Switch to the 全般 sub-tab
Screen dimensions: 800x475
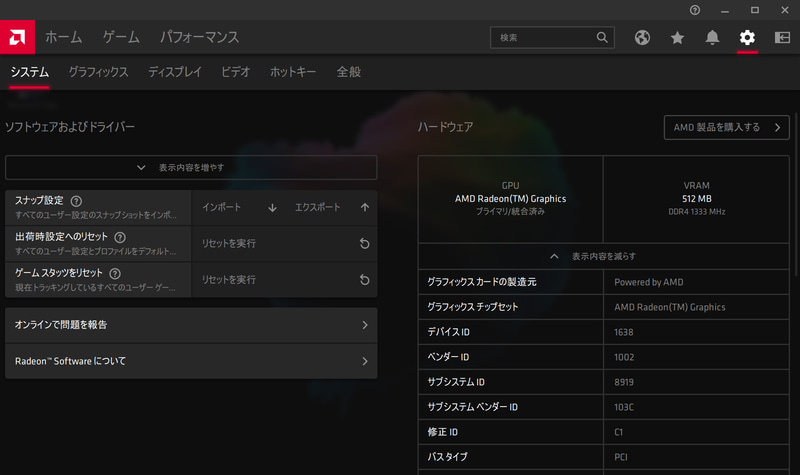point(348,72)
